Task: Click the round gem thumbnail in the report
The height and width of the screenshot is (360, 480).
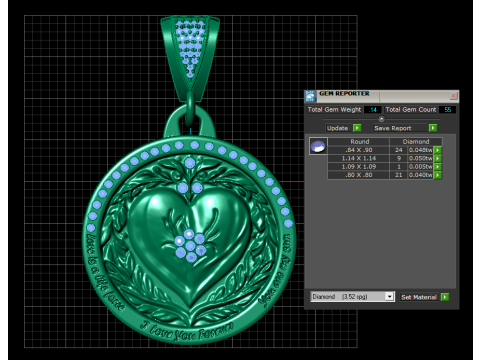Action: pos(318,146)
